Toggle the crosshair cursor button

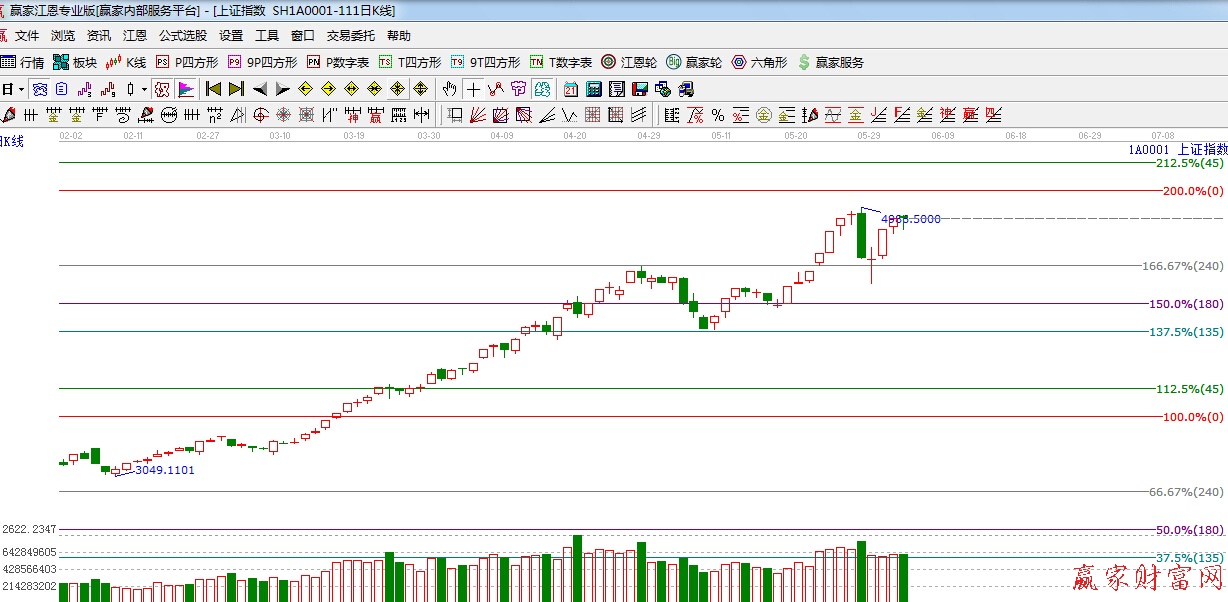tap(473, 89)
